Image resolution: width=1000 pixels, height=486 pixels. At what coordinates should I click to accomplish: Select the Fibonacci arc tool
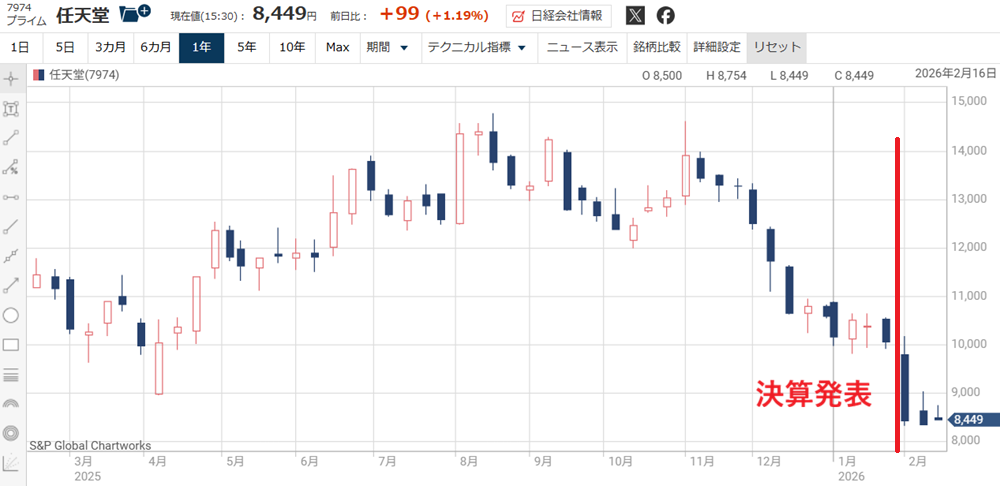(x=12, y=404)
